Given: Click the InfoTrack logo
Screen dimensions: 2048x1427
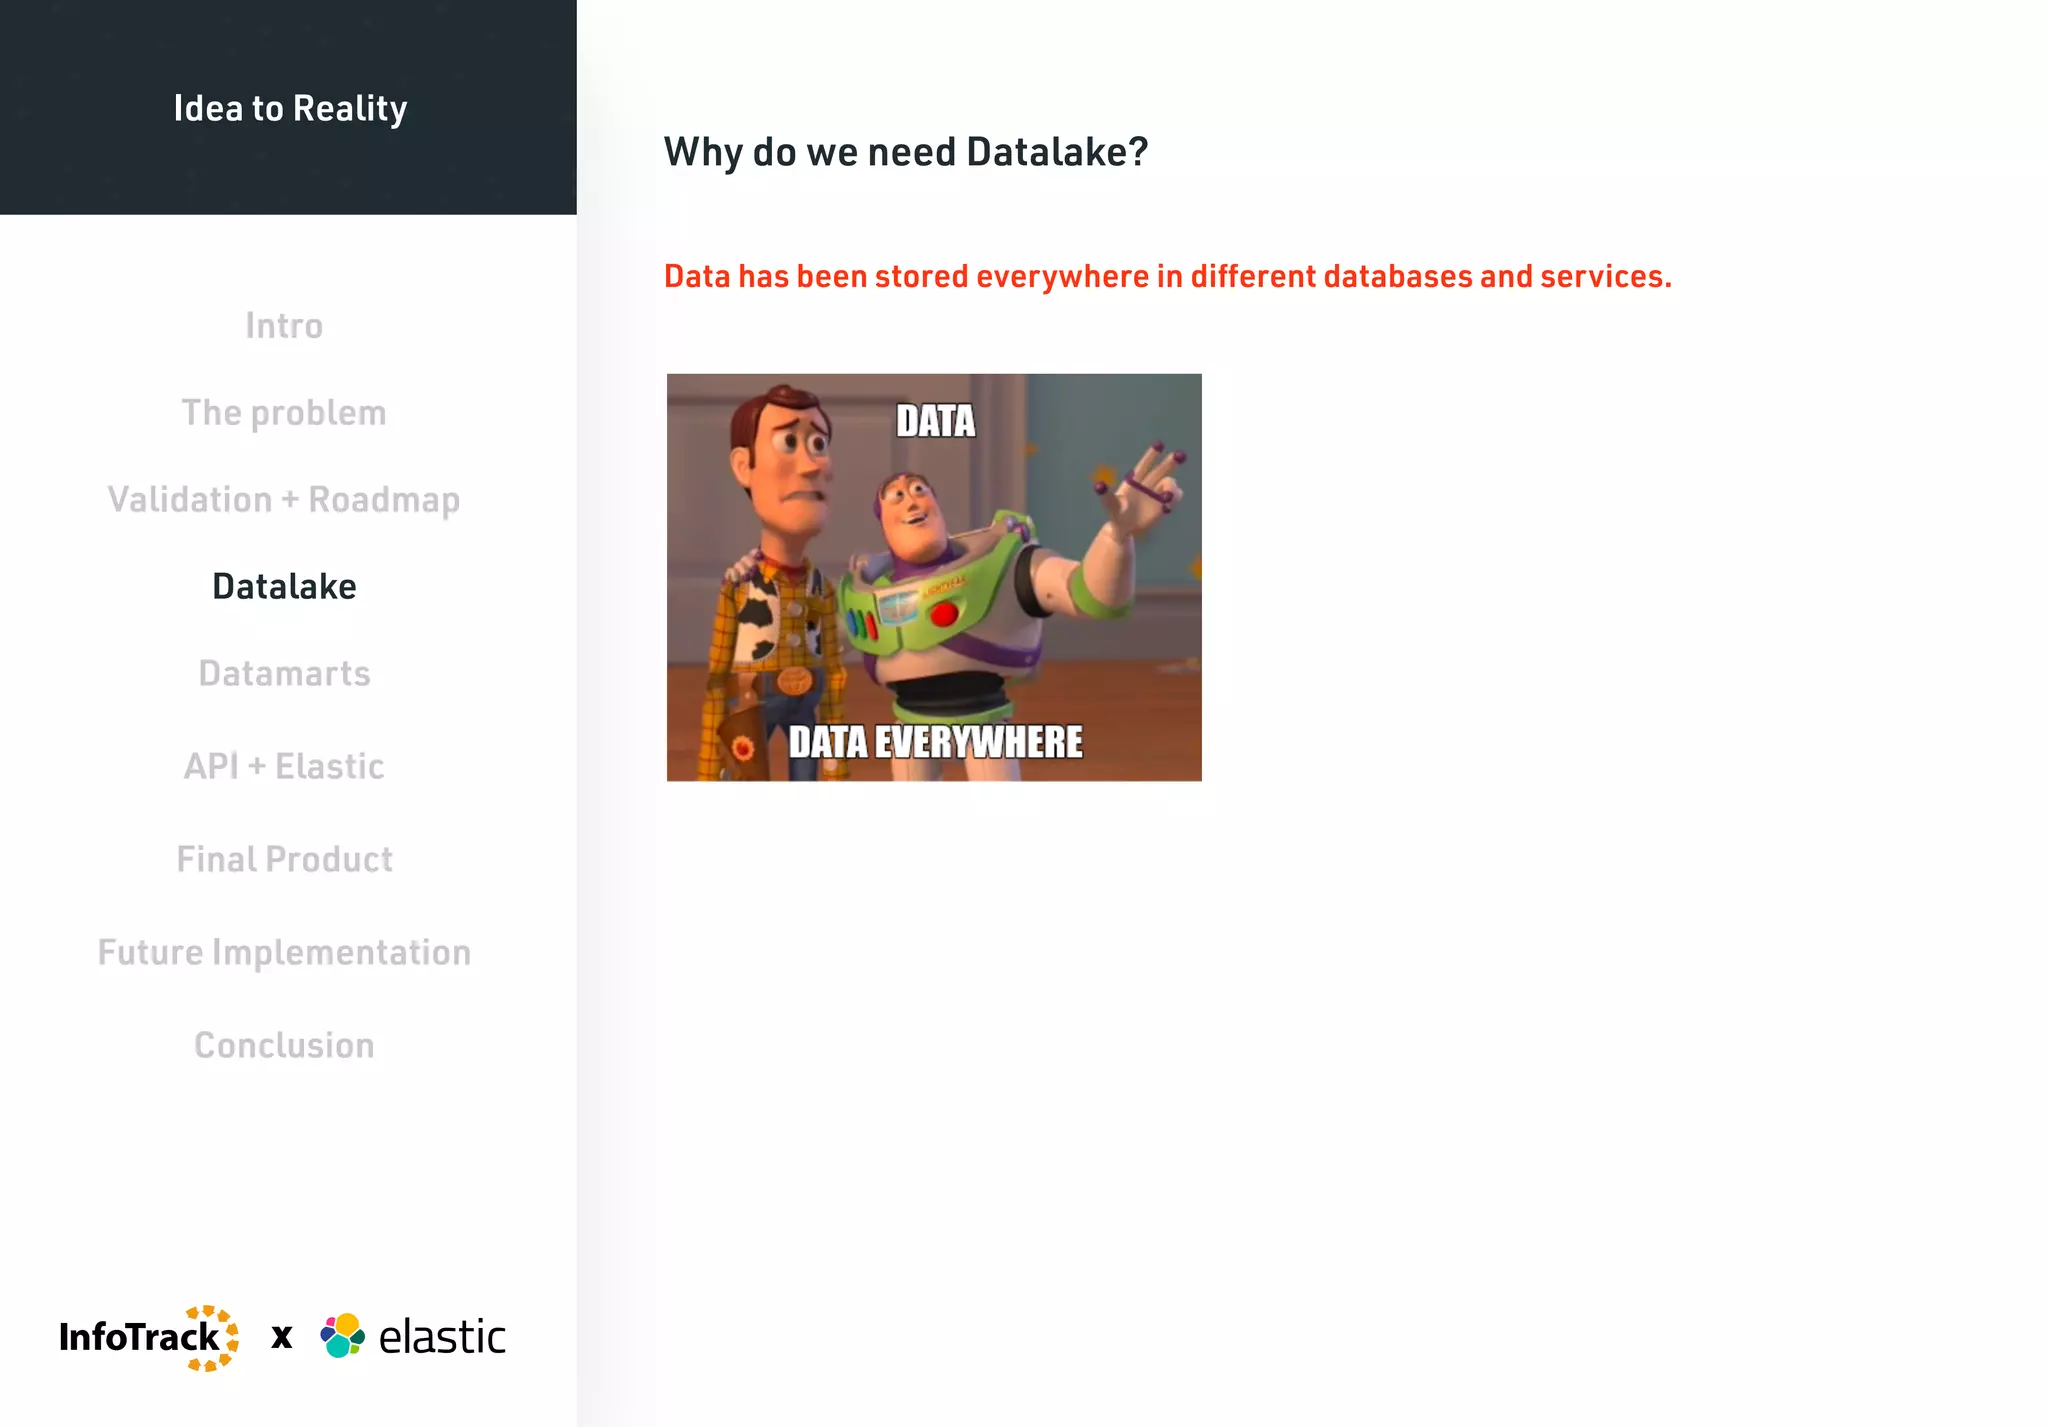Looking at the screenshot, I should (148, 1337).
